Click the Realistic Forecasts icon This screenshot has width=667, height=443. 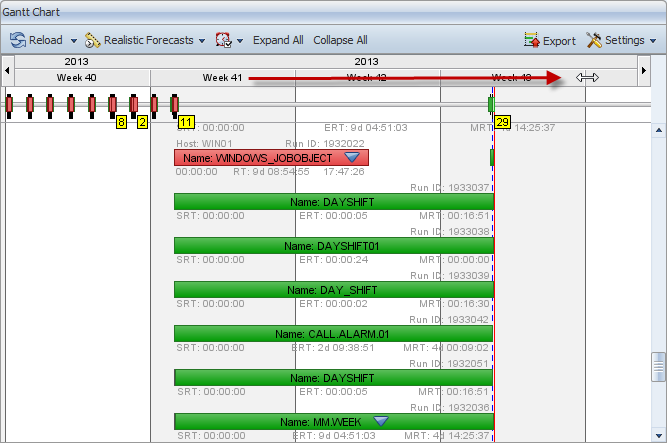(x=93, y=41)
